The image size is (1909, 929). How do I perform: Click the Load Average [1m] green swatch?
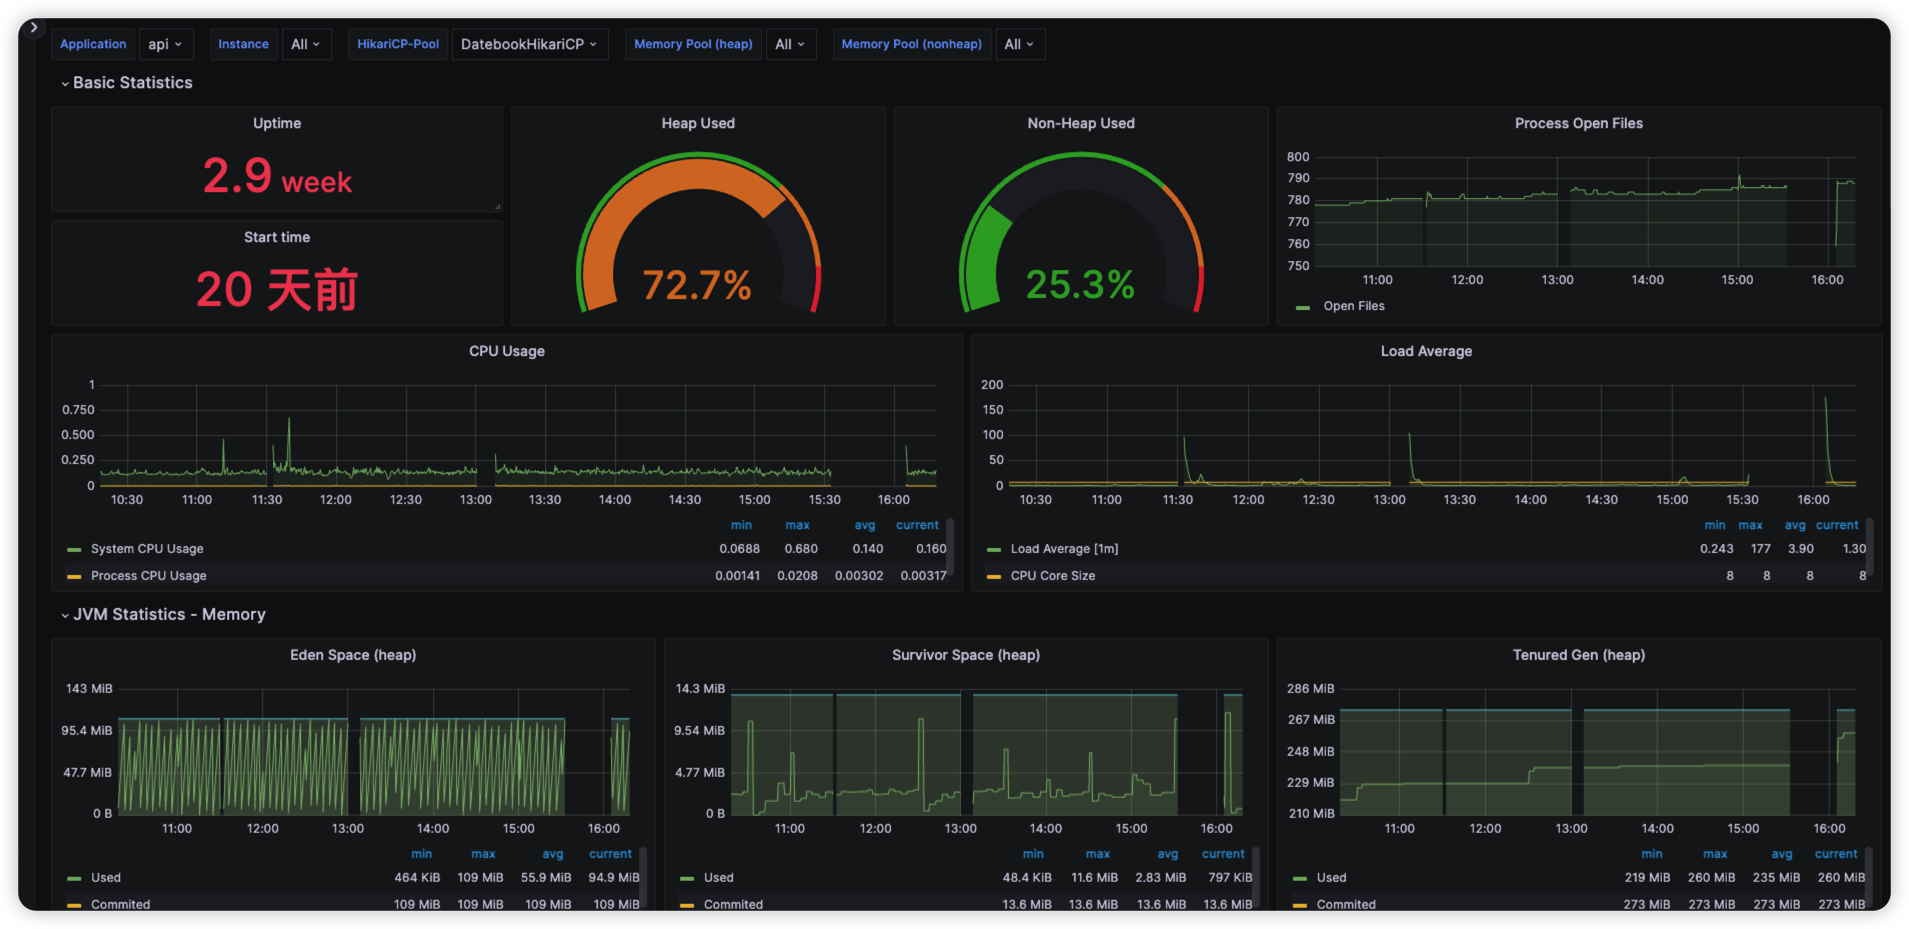pos(994,550)
